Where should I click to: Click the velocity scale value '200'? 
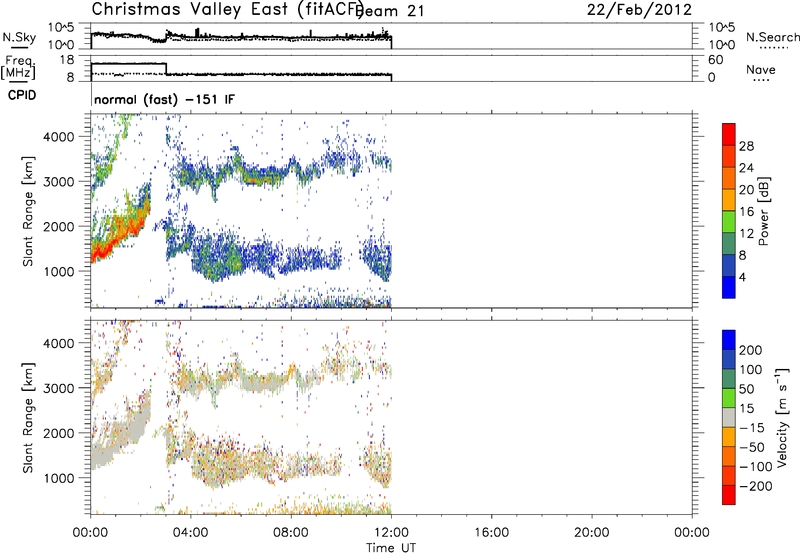(751, 350)
